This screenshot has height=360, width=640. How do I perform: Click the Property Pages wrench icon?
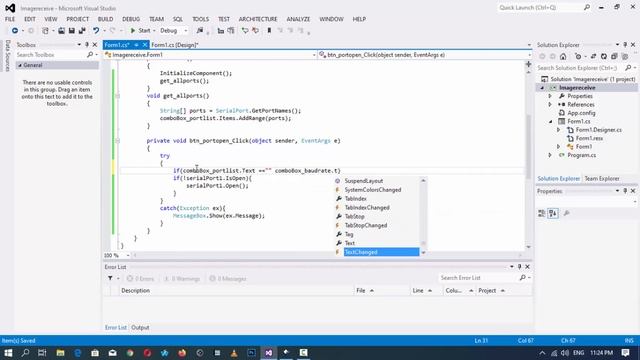coord(567,213)
